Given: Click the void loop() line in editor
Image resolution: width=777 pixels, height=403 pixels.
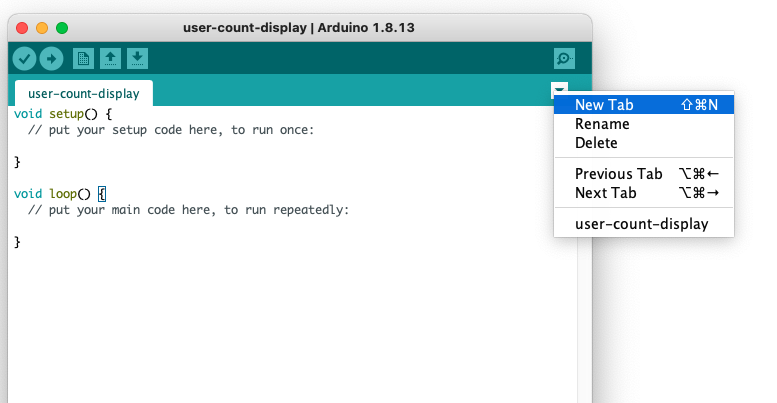Looking at the screenshot, I should (x=58, y=193).
